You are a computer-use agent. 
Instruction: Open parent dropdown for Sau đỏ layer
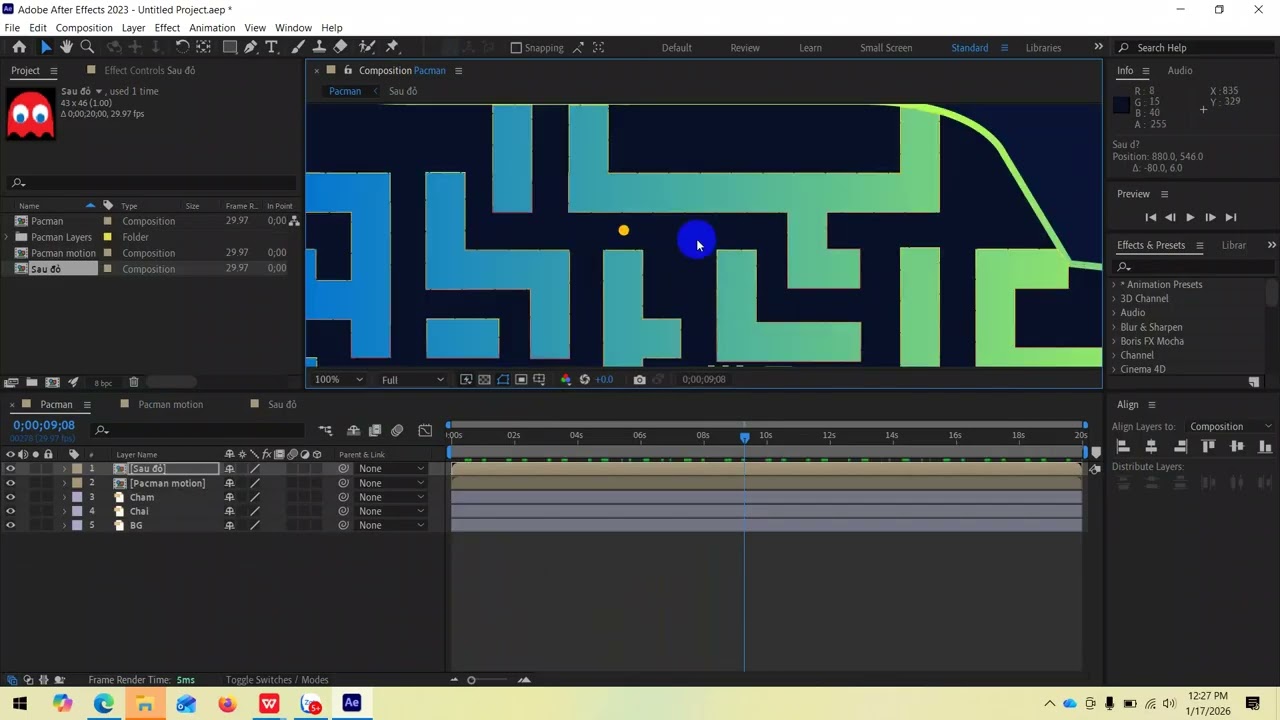(391, 469)
